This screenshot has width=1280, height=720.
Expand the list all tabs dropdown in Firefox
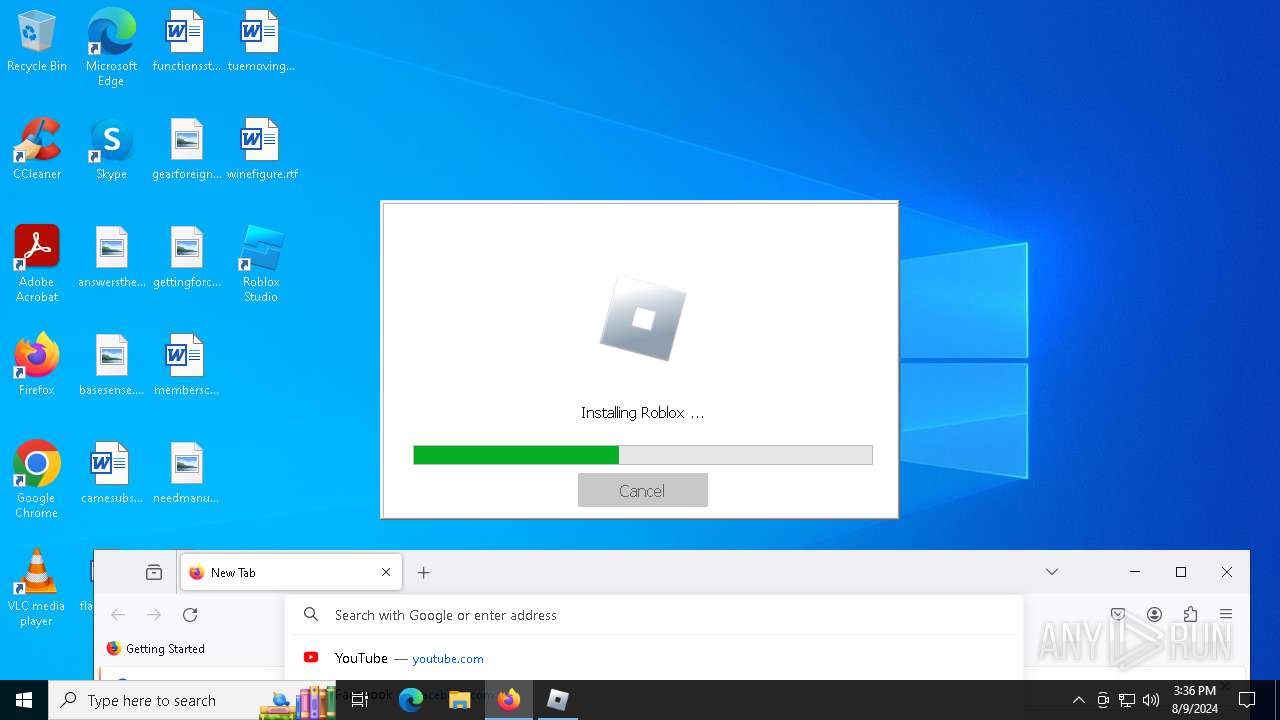point(1052,572)
